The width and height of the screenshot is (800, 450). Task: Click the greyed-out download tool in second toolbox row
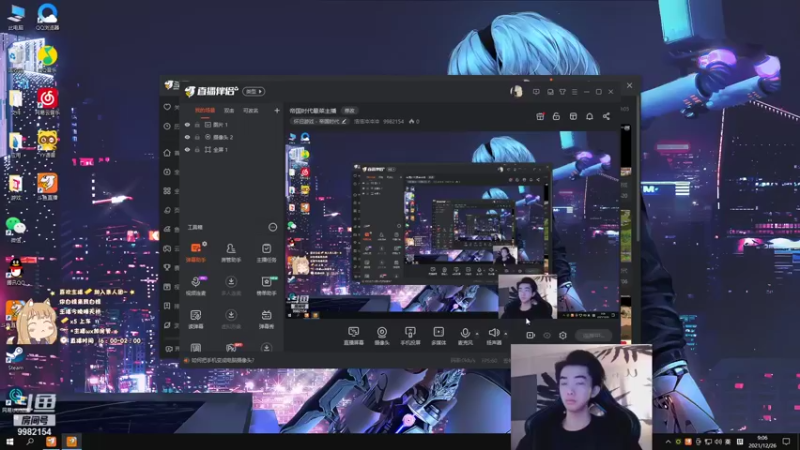pyautogui.click(x=231, y=286)
